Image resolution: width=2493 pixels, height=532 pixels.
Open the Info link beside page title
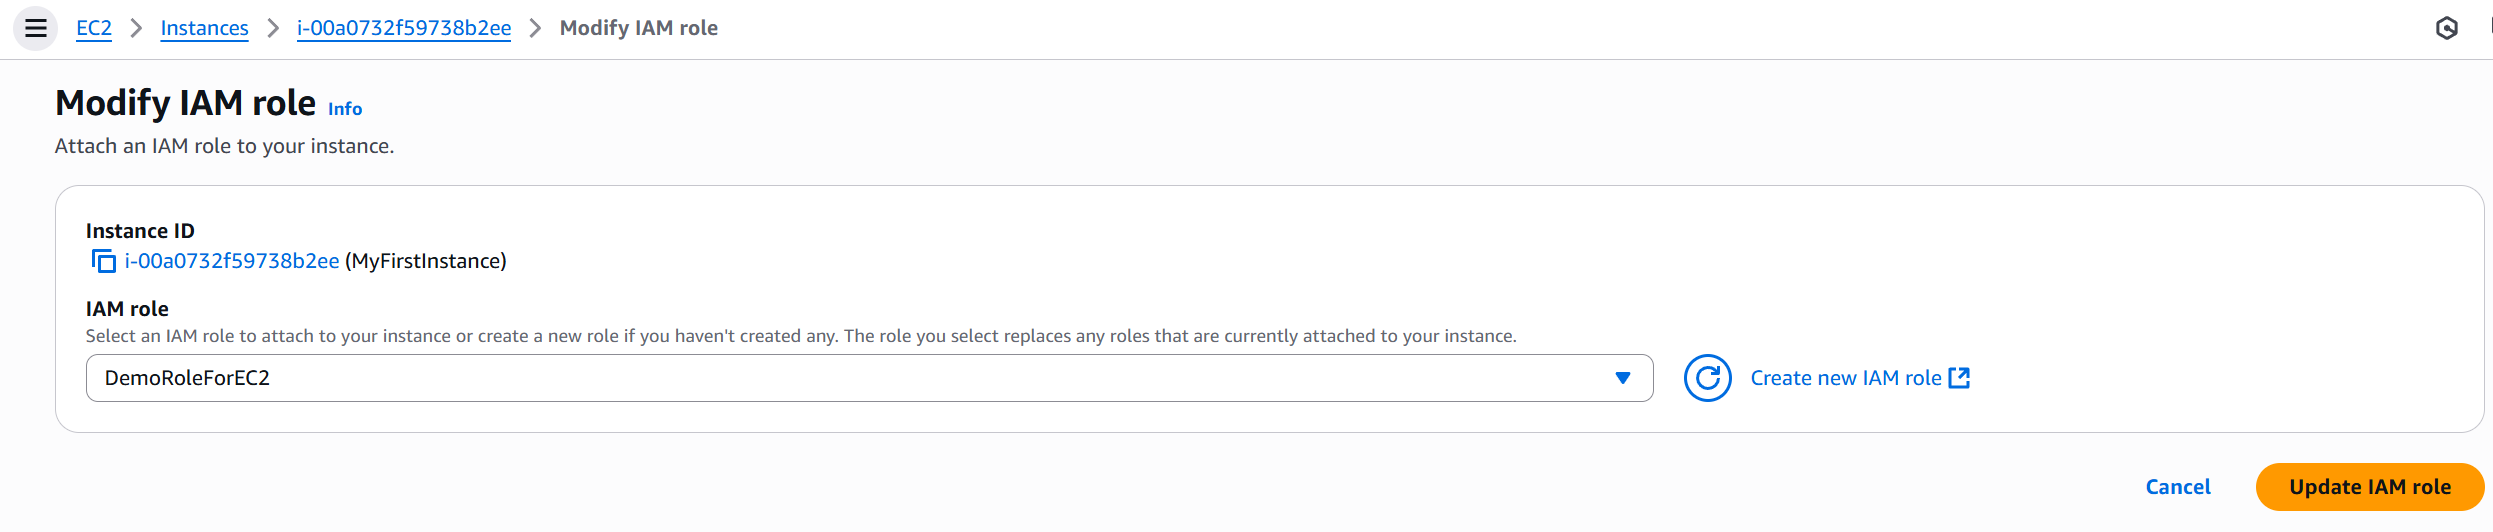(x=345, y=109)
